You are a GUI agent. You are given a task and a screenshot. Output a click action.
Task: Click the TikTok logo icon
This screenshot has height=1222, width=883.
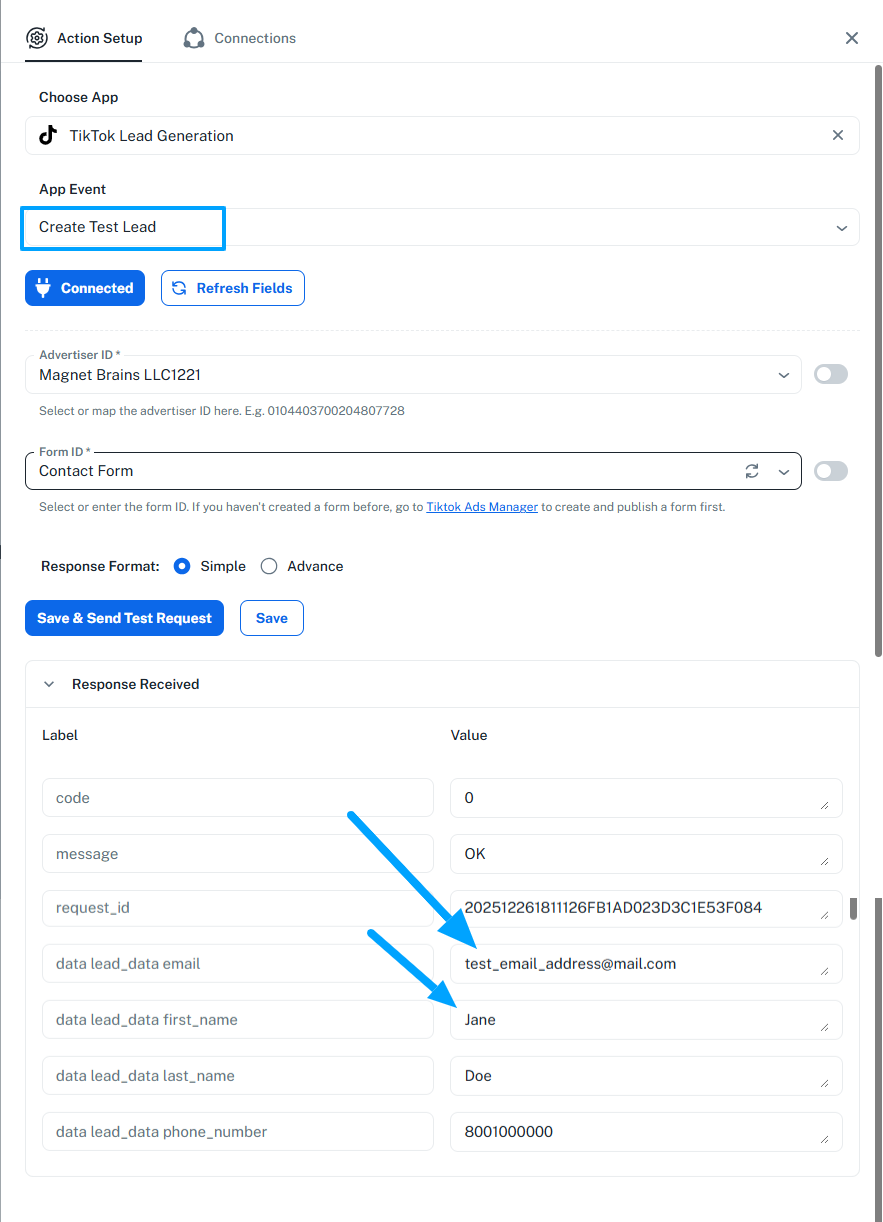48,135
